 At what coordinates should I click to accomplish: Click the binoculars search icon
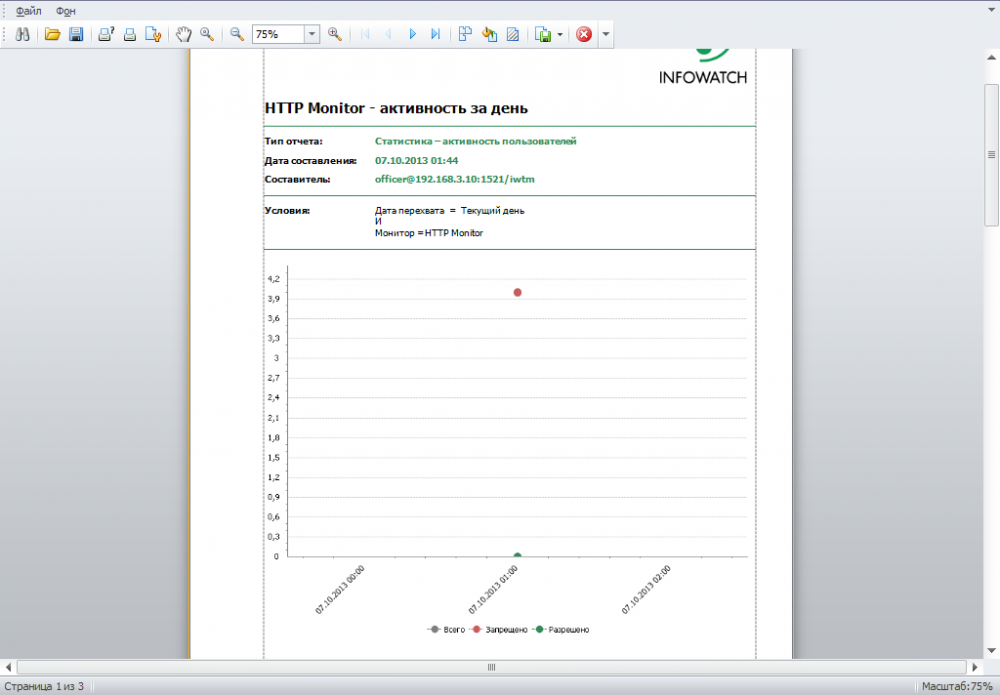[x=22, y=34]
